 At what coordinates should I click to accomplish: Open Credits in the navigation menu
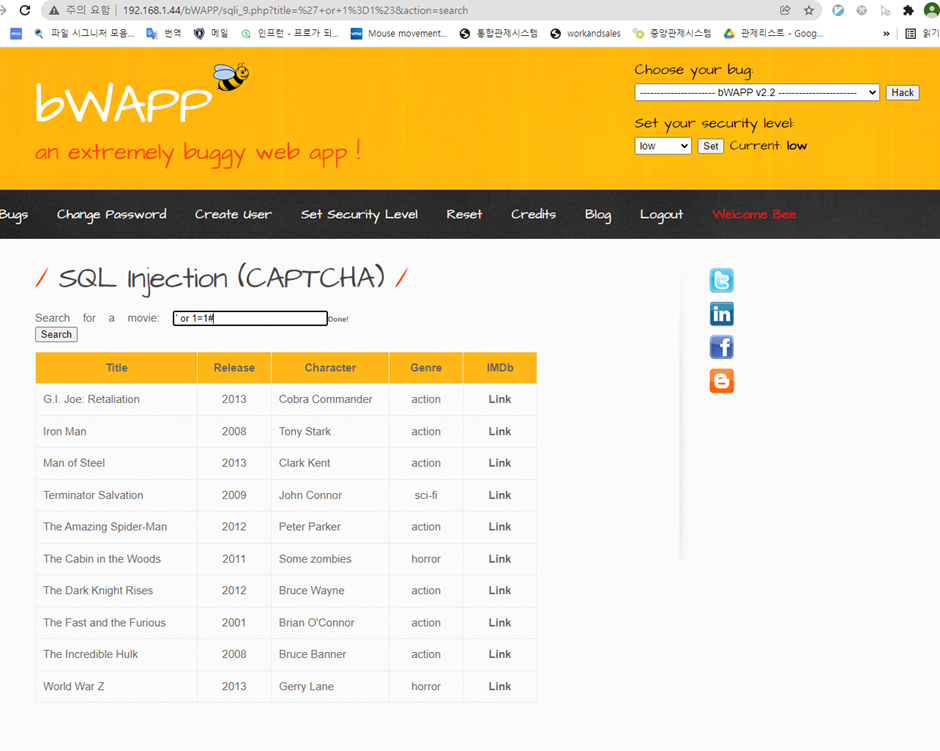534,215
